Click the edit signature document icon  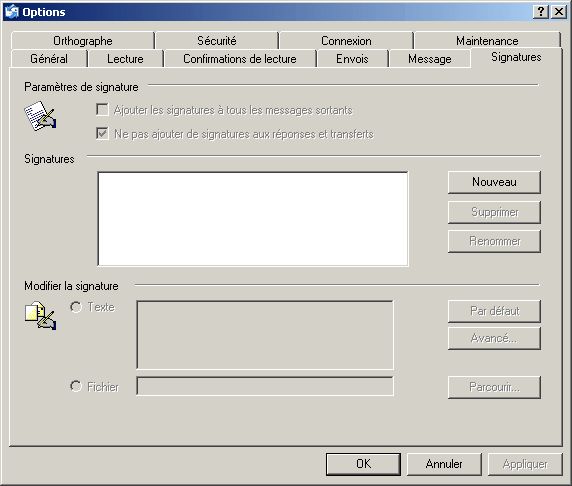[40, 315]
